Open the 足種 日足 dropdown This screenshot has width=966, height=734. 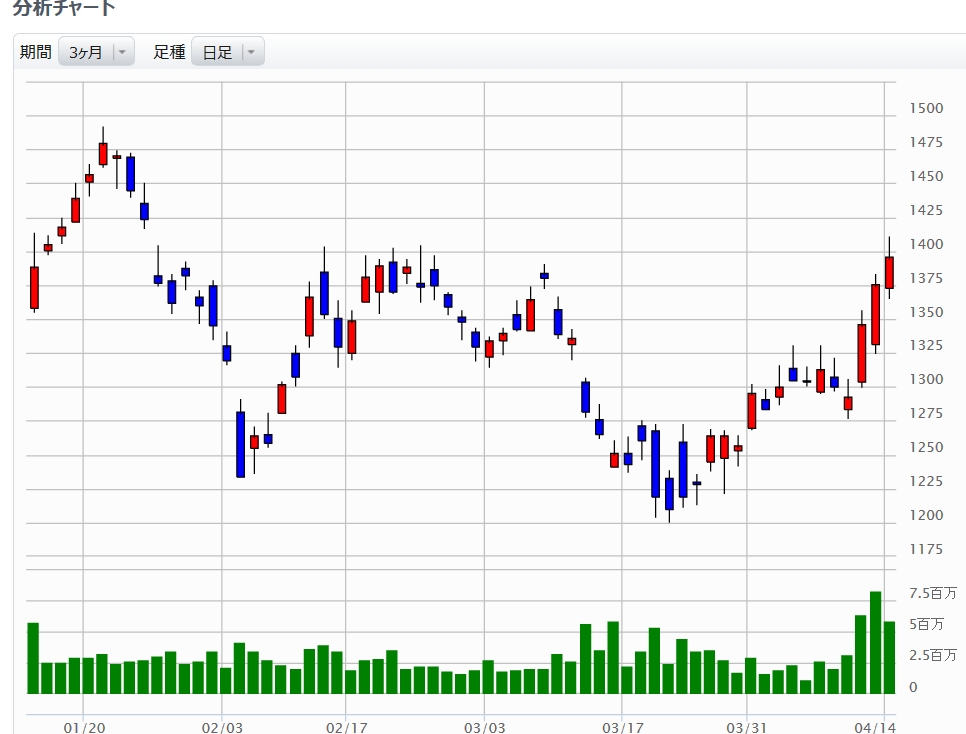click(x=227, y=53)
